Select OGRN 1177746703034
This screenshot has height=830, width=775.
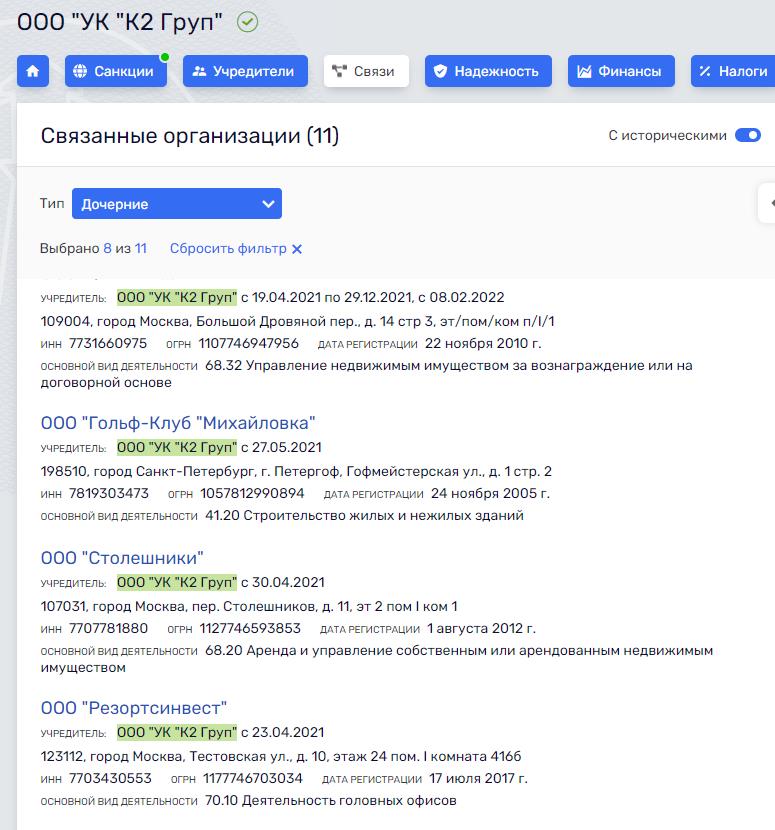click(x=253, y=779)
